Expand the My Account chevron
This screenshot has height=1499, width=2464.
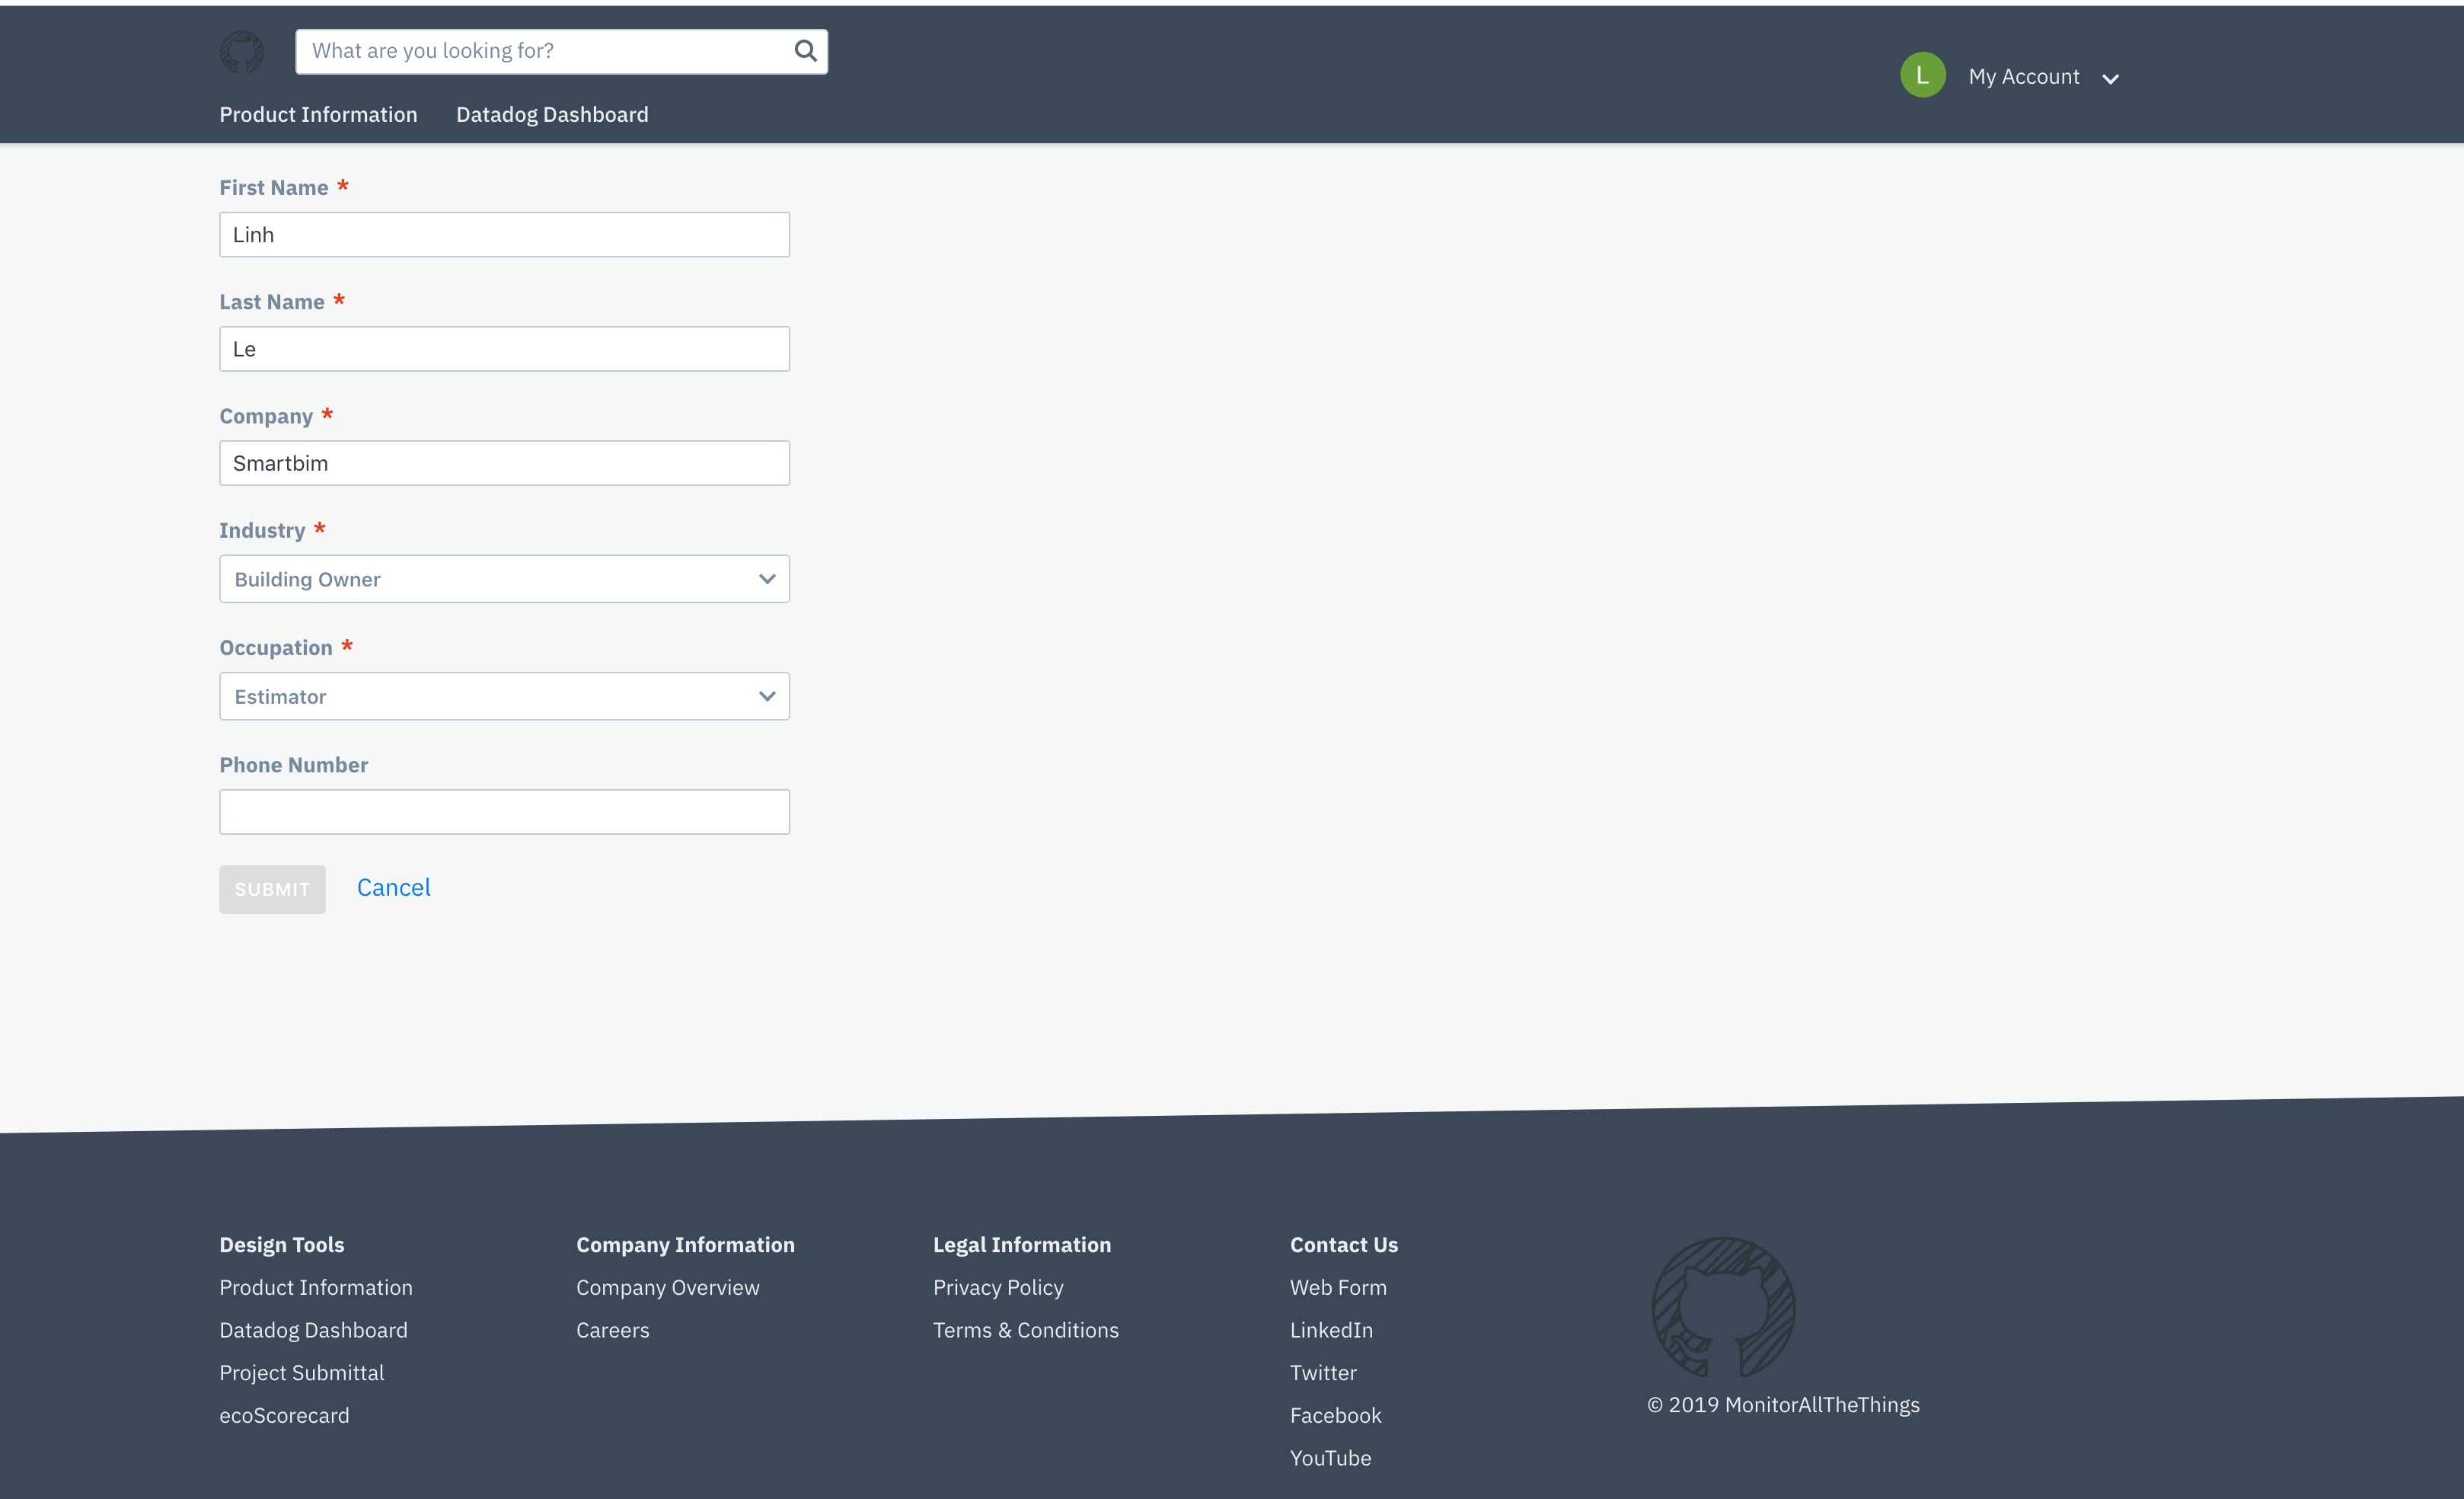pos(2110,79)
